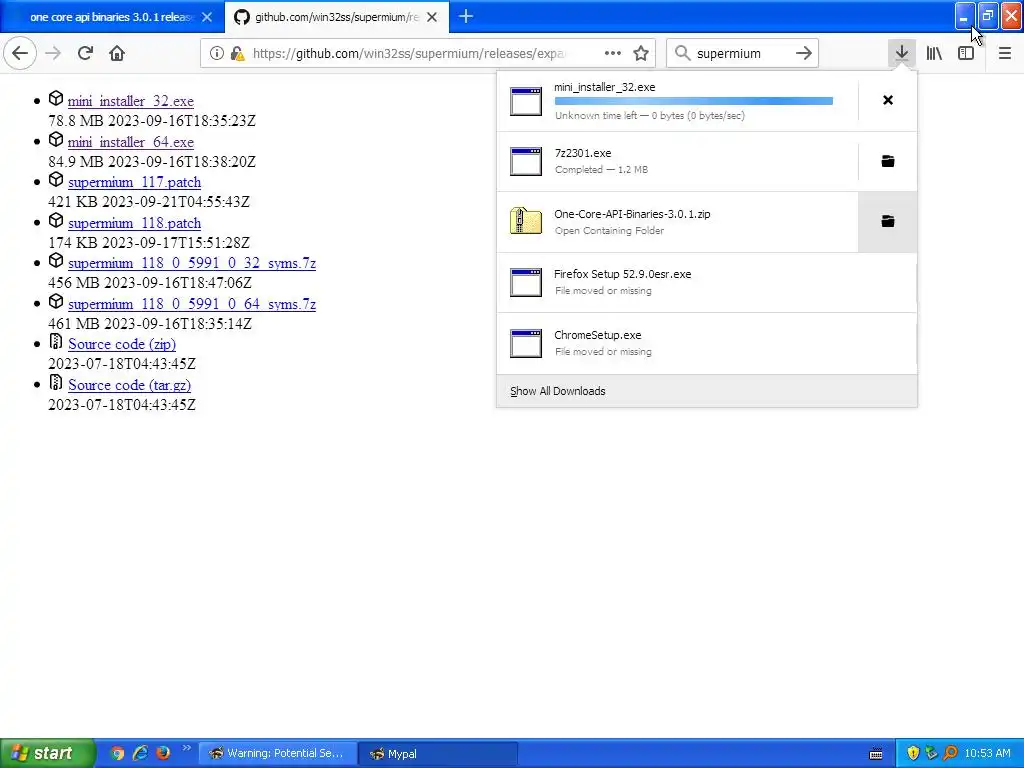The width and height of the screenshot is (1024, 768).
Task: Toggle the downloads panel button
Action: 902,53
